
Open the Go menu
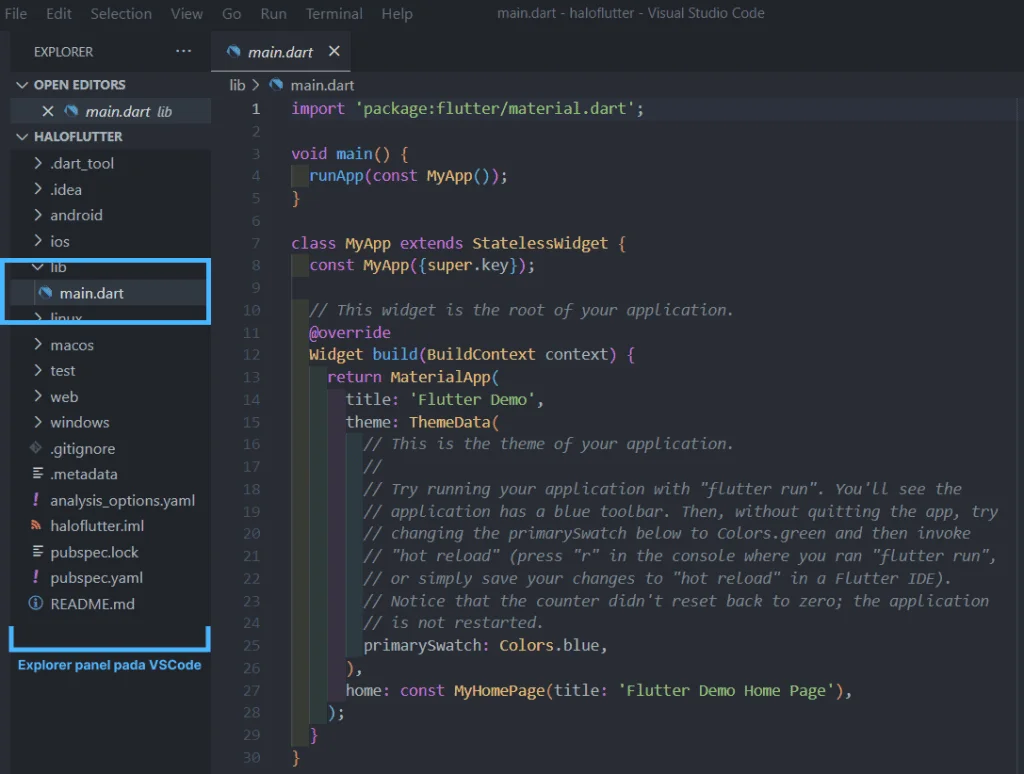231,13
